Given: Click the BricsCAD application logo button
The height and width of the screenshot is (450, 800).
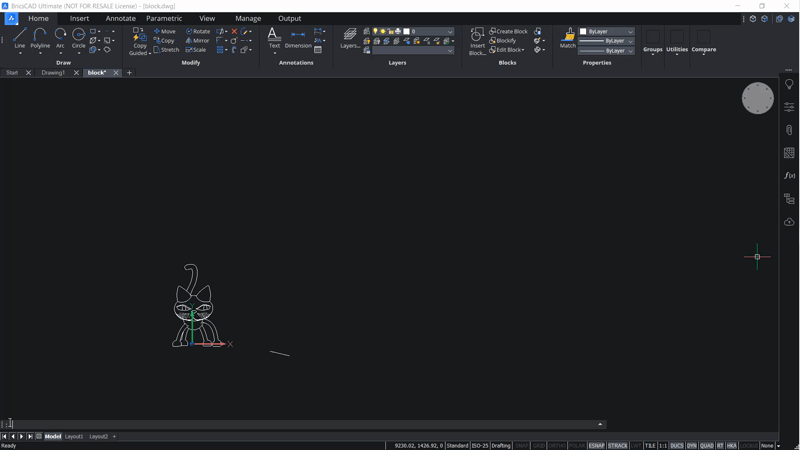Looking at the screenshot, I should (11, 18).
